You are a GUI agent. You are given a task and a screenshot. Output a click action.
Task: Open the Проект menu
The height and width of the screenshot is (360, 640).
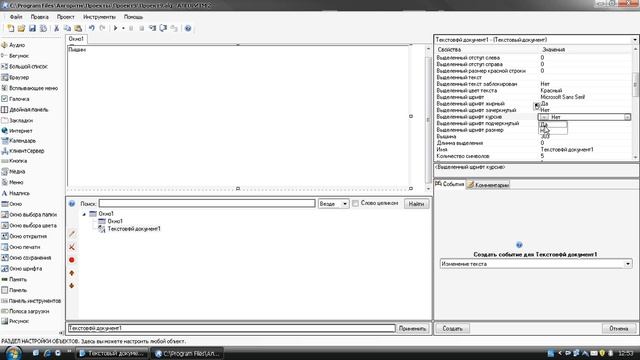click(x=66, y=17)
